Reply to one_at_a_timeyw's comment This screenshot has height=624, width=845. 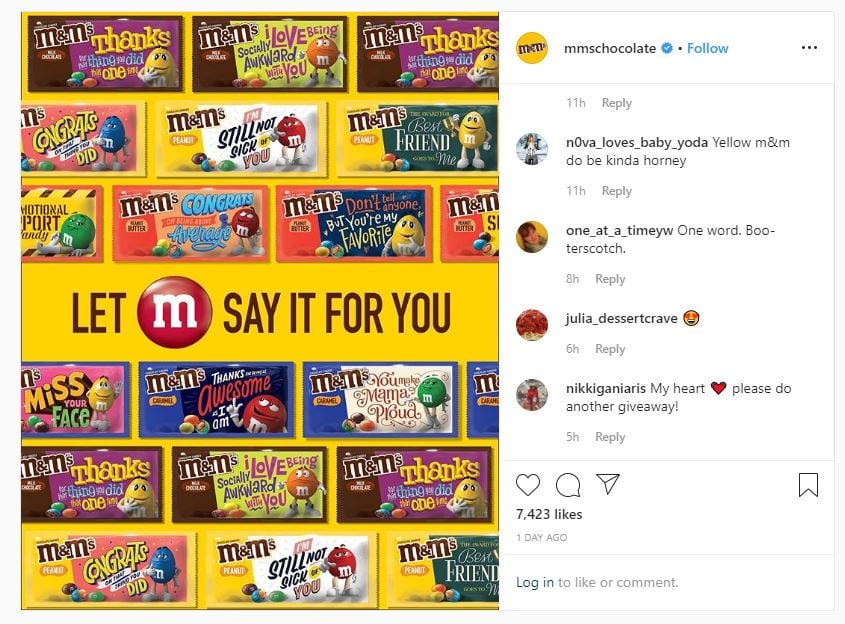(610, 279)
